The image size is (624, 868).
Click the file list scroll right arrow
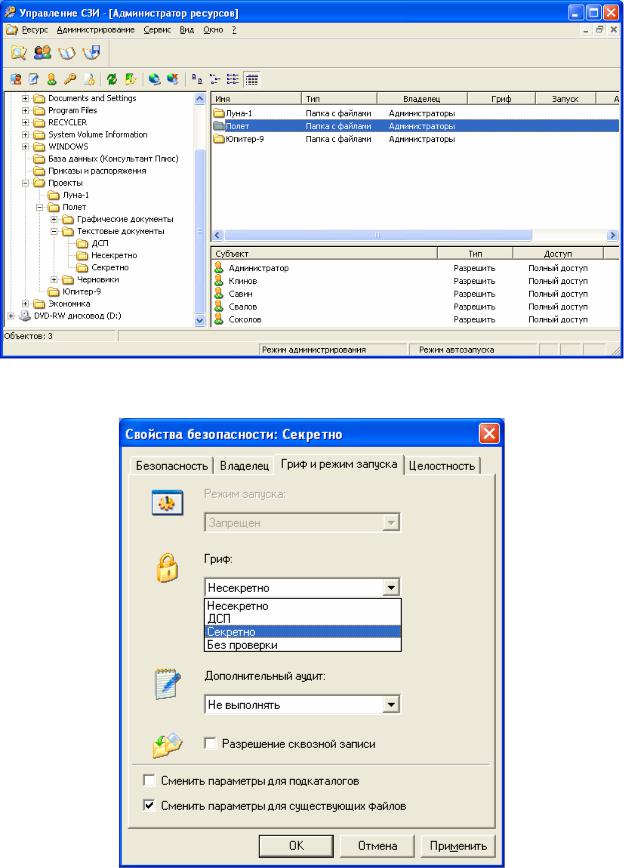point(612,235)
